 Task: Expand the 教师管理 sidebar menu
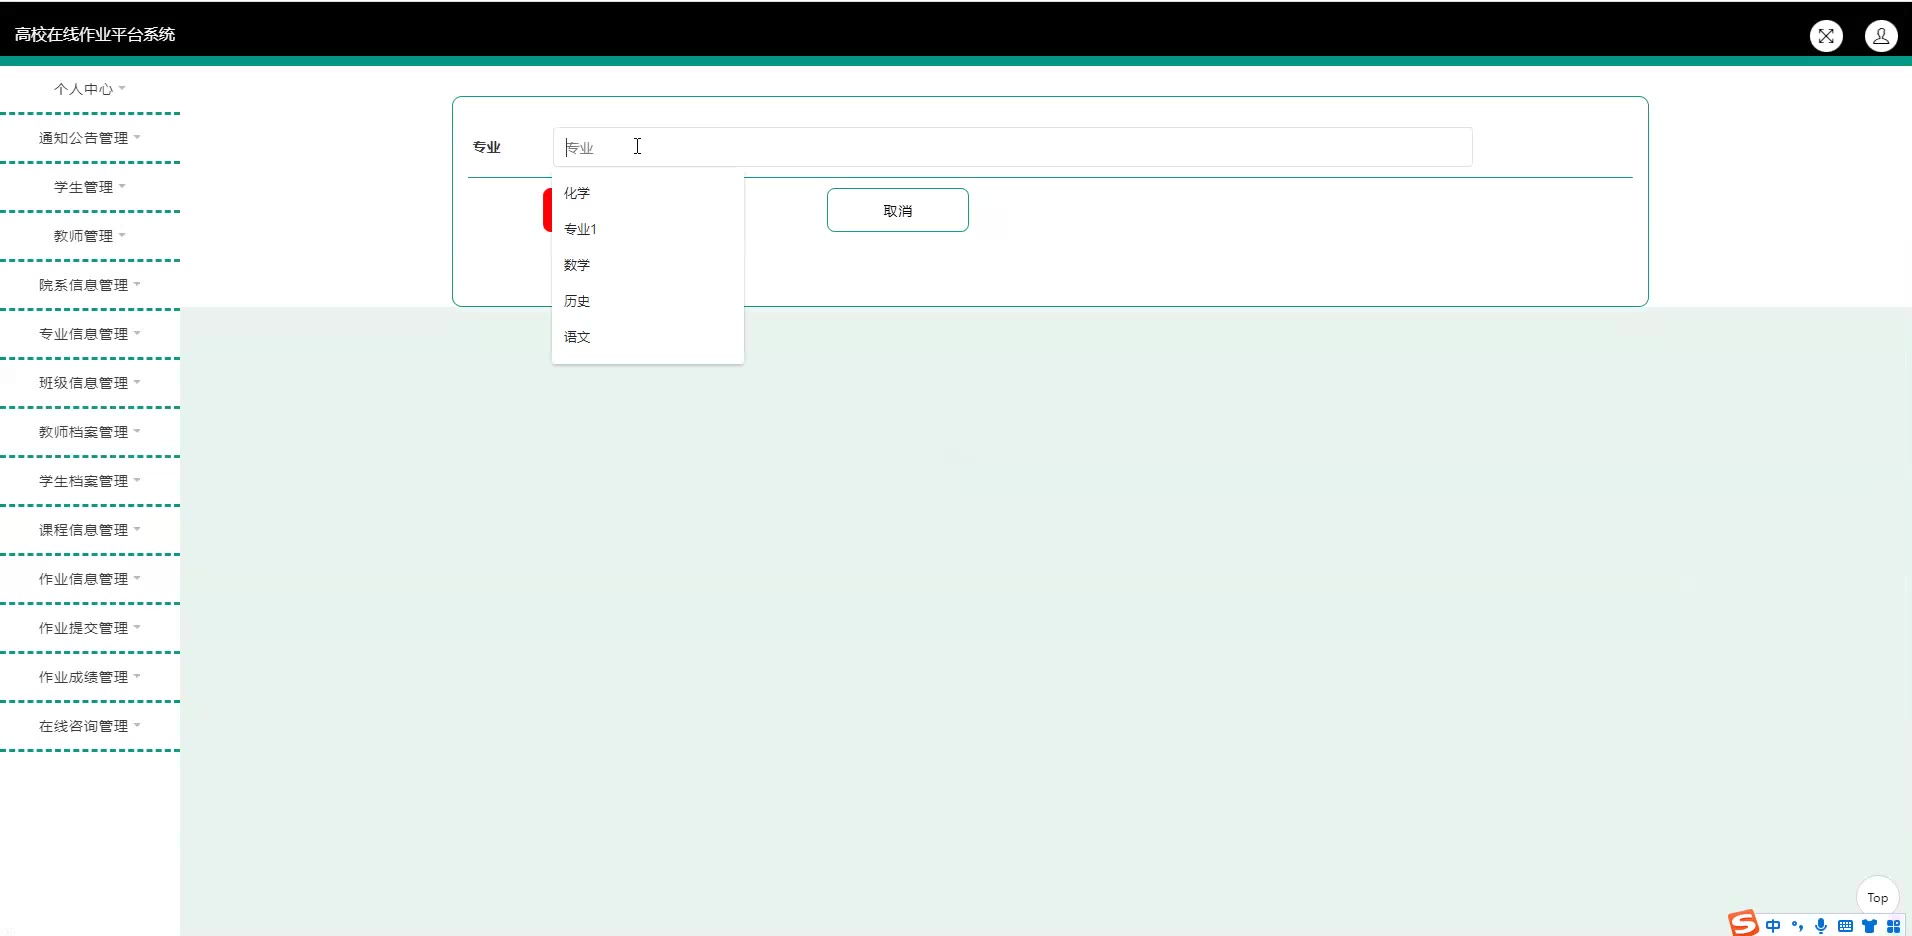(x=90, y=236)
